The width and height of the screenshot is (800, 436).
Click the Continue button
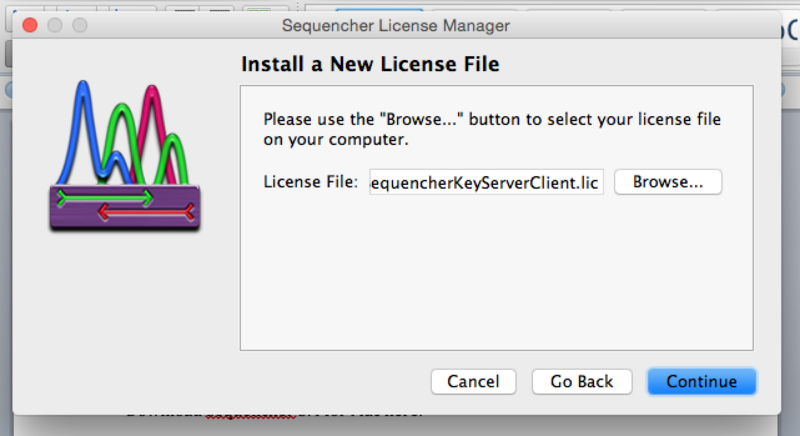[701, 381]
